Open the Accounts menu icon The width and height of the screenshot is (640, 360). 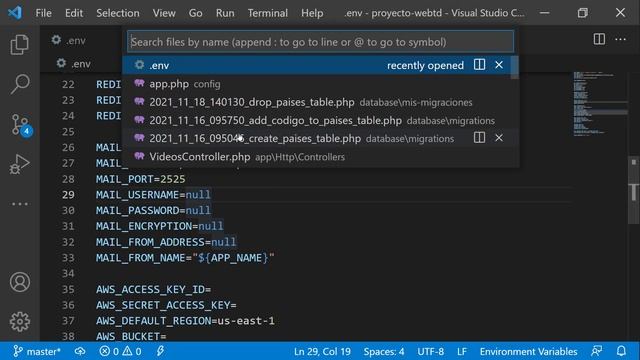[20, 282]
